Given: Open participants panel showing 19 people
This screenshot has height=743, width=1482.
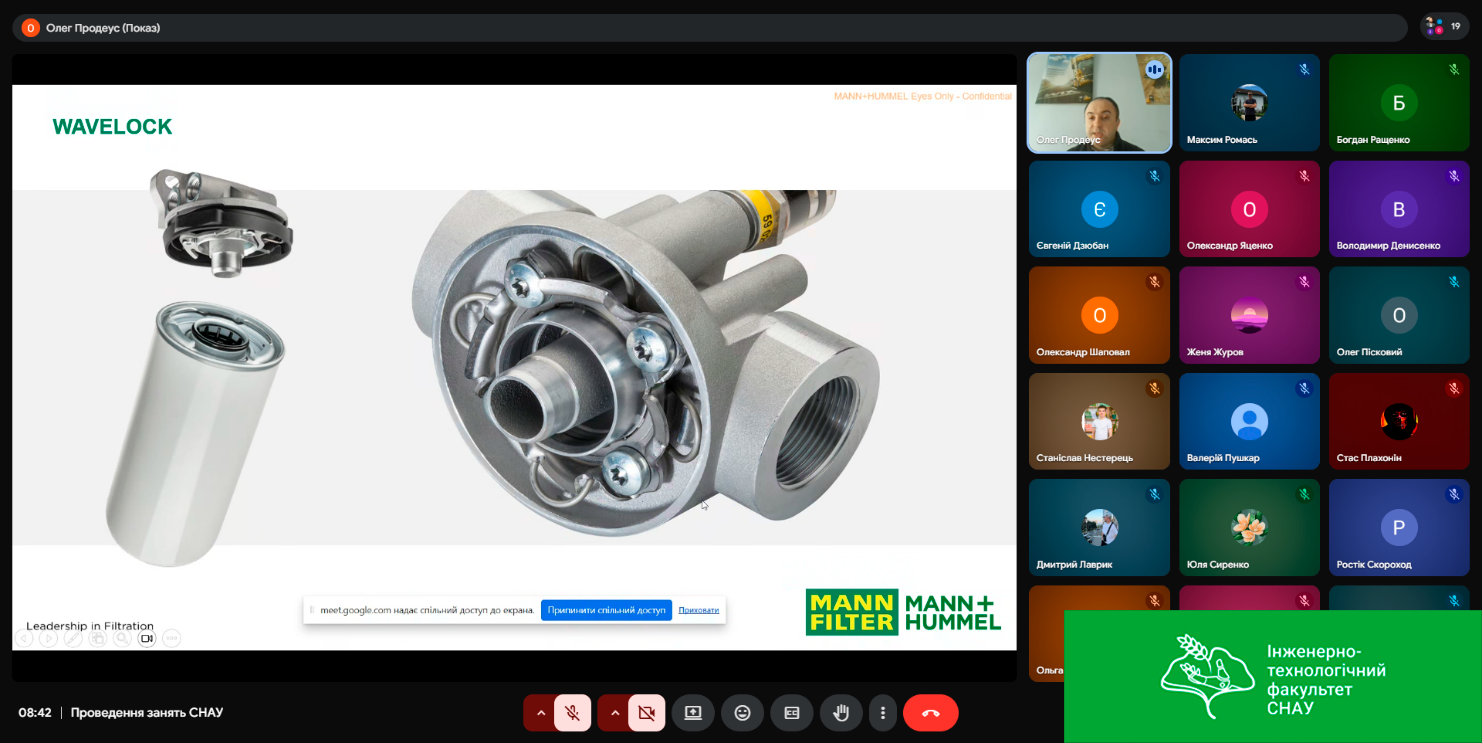Looking at the screenshot, I should (x=1445, y=27).
